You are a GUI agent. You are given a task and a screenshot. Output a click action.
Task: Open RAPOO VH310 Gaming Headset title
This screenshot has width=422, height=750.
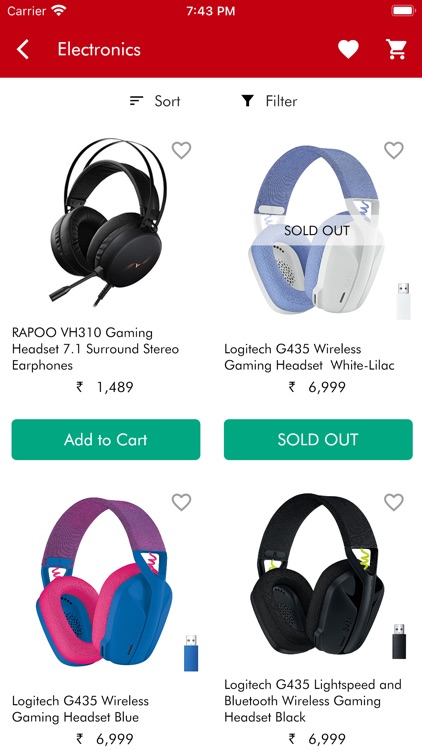coord(96,349)
